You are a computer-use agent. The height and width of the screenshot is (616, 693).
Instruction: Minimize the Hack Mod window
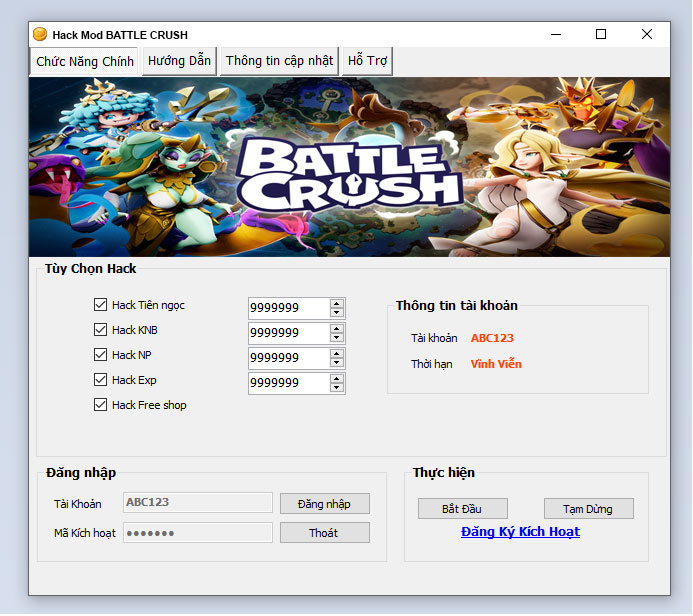tap(556, 34)
